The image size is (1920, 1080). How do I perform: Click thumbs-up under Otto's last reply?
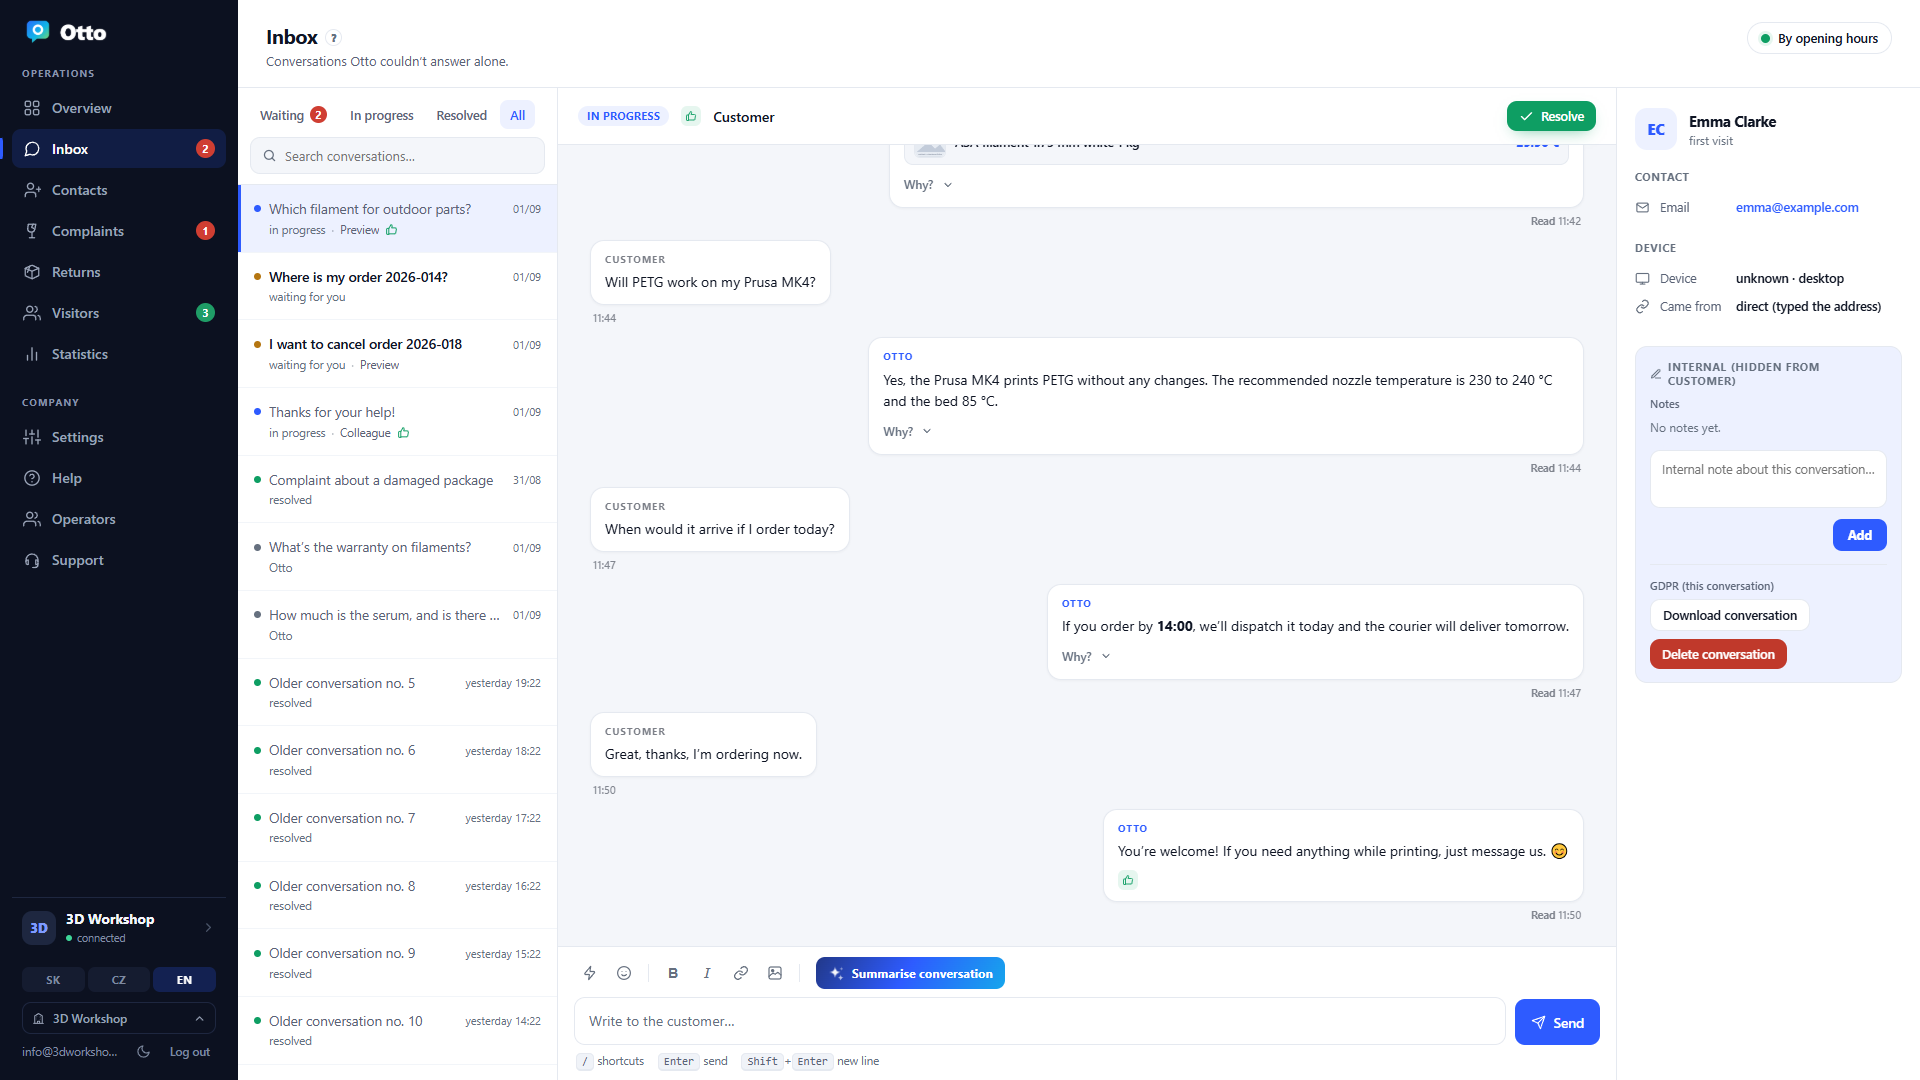[x=1128, y=880]
